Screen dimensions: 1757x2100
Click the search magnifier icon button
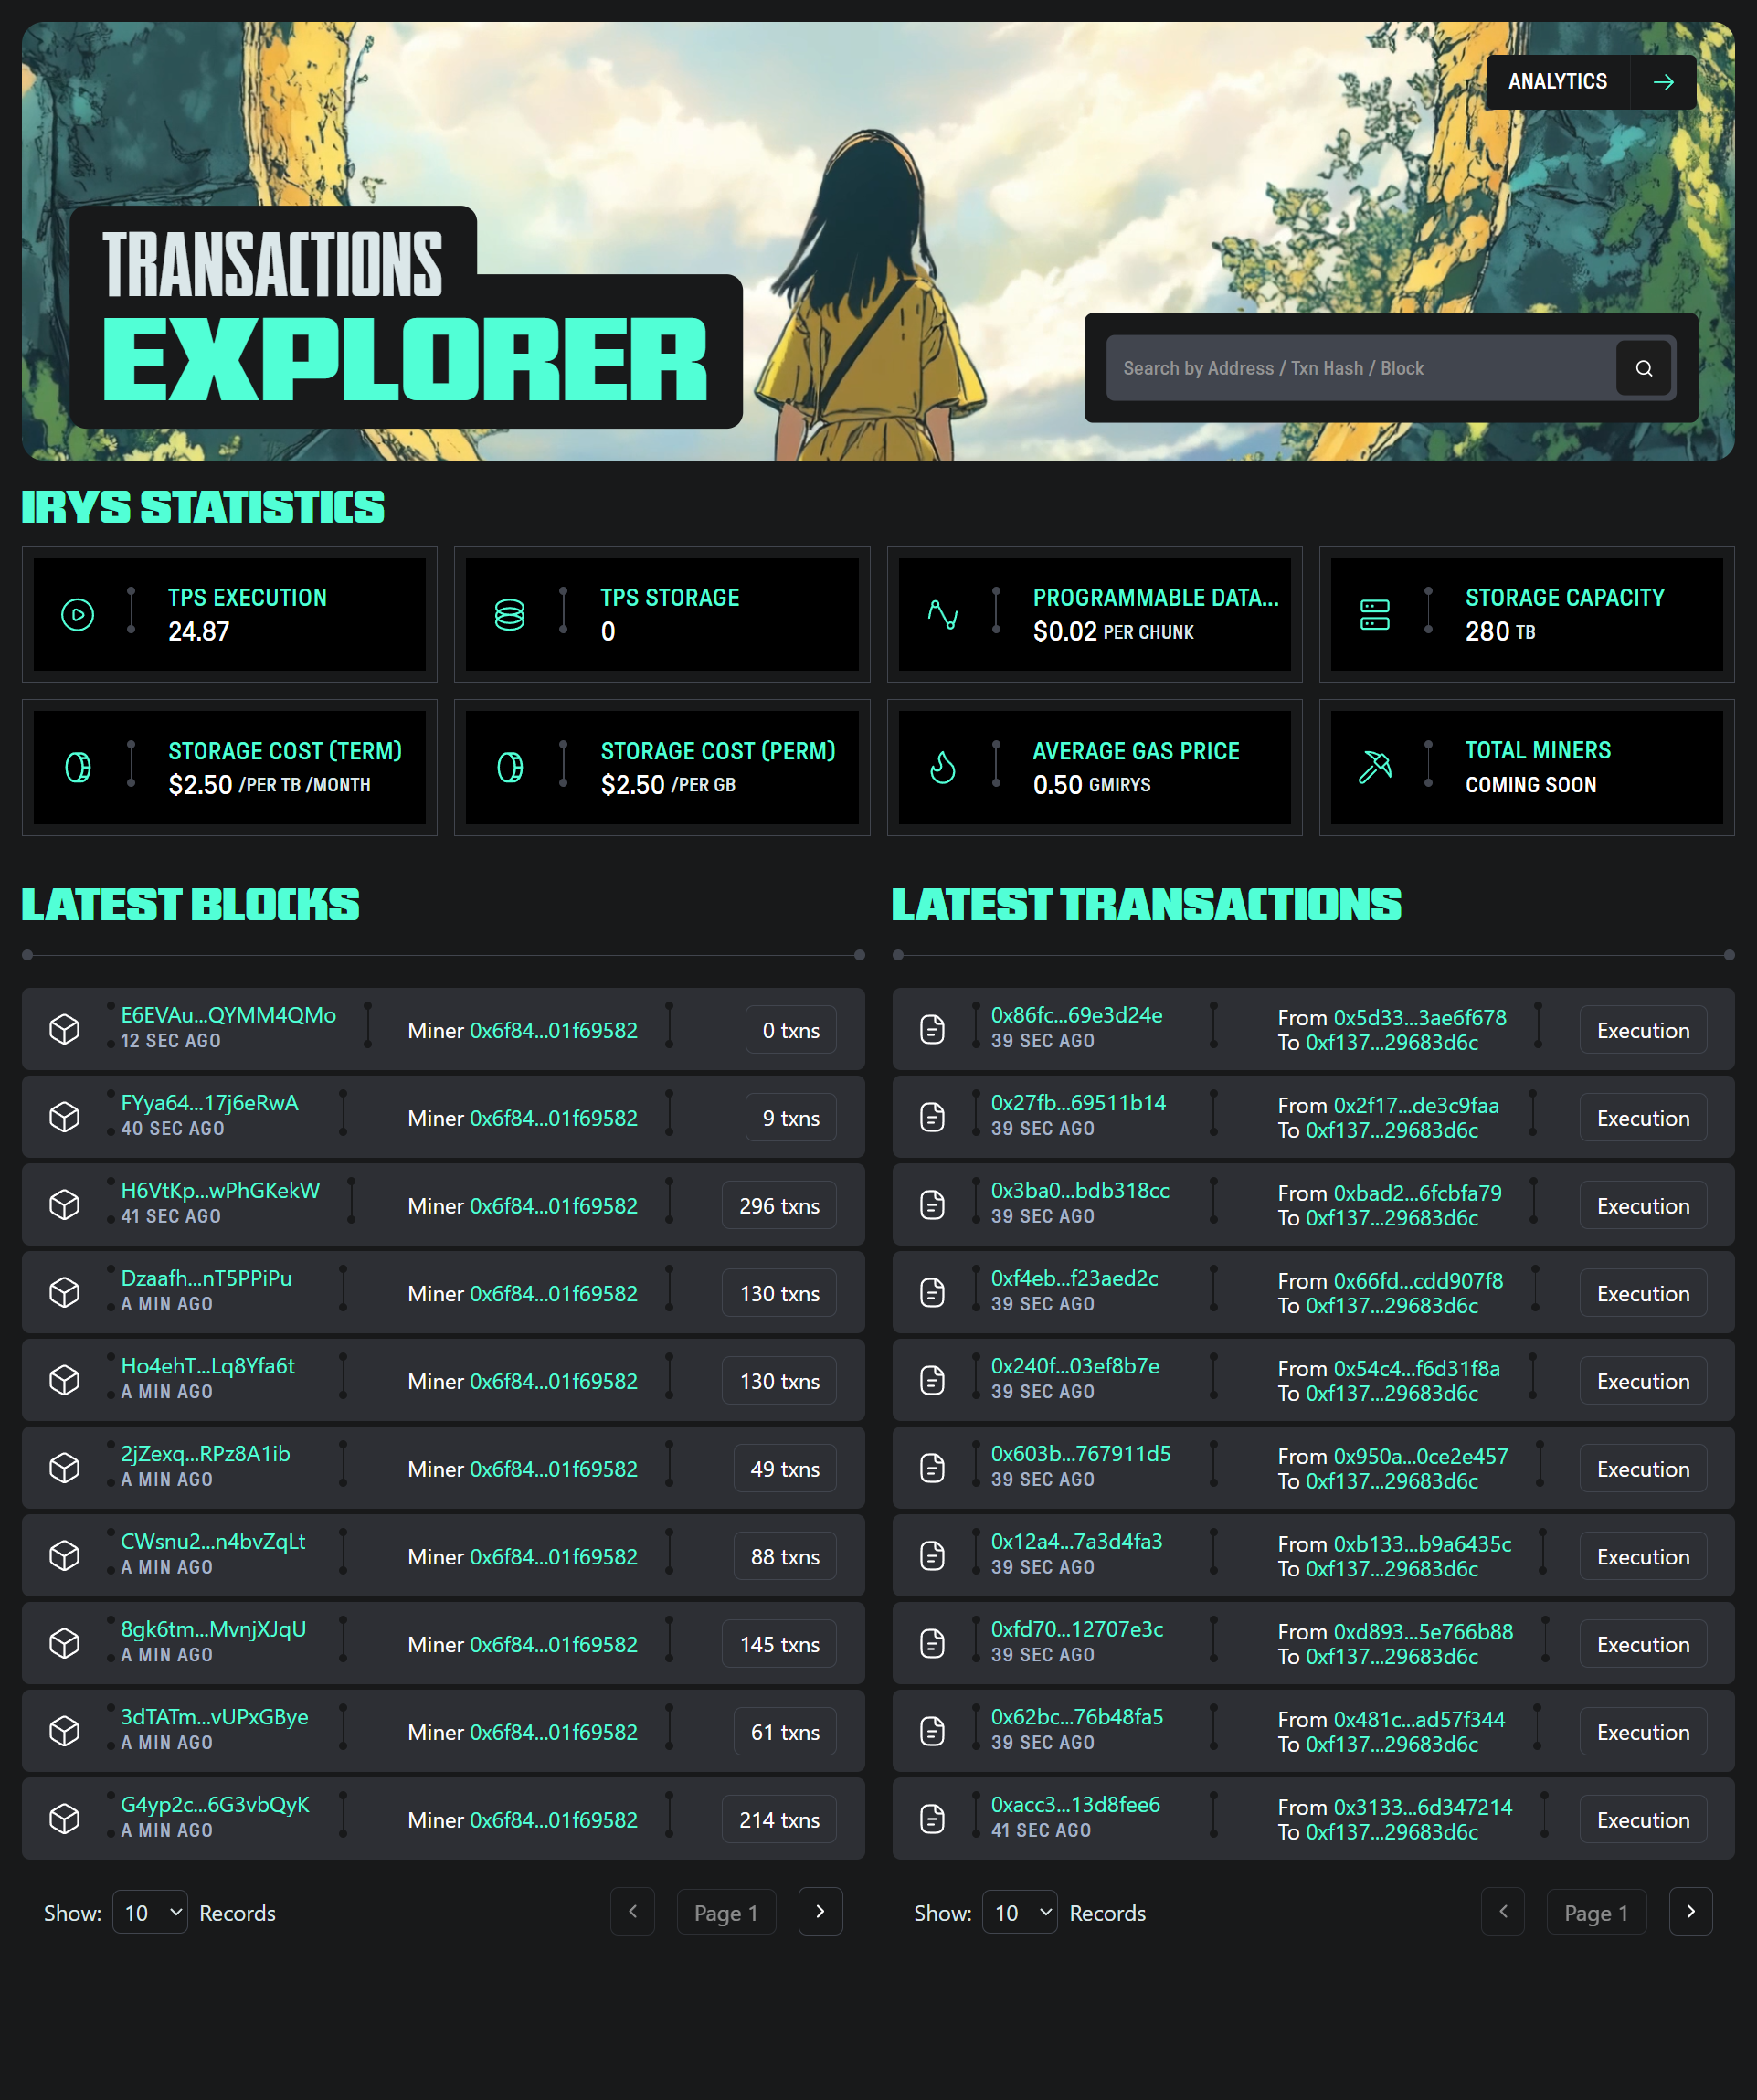pos(1643,368)
